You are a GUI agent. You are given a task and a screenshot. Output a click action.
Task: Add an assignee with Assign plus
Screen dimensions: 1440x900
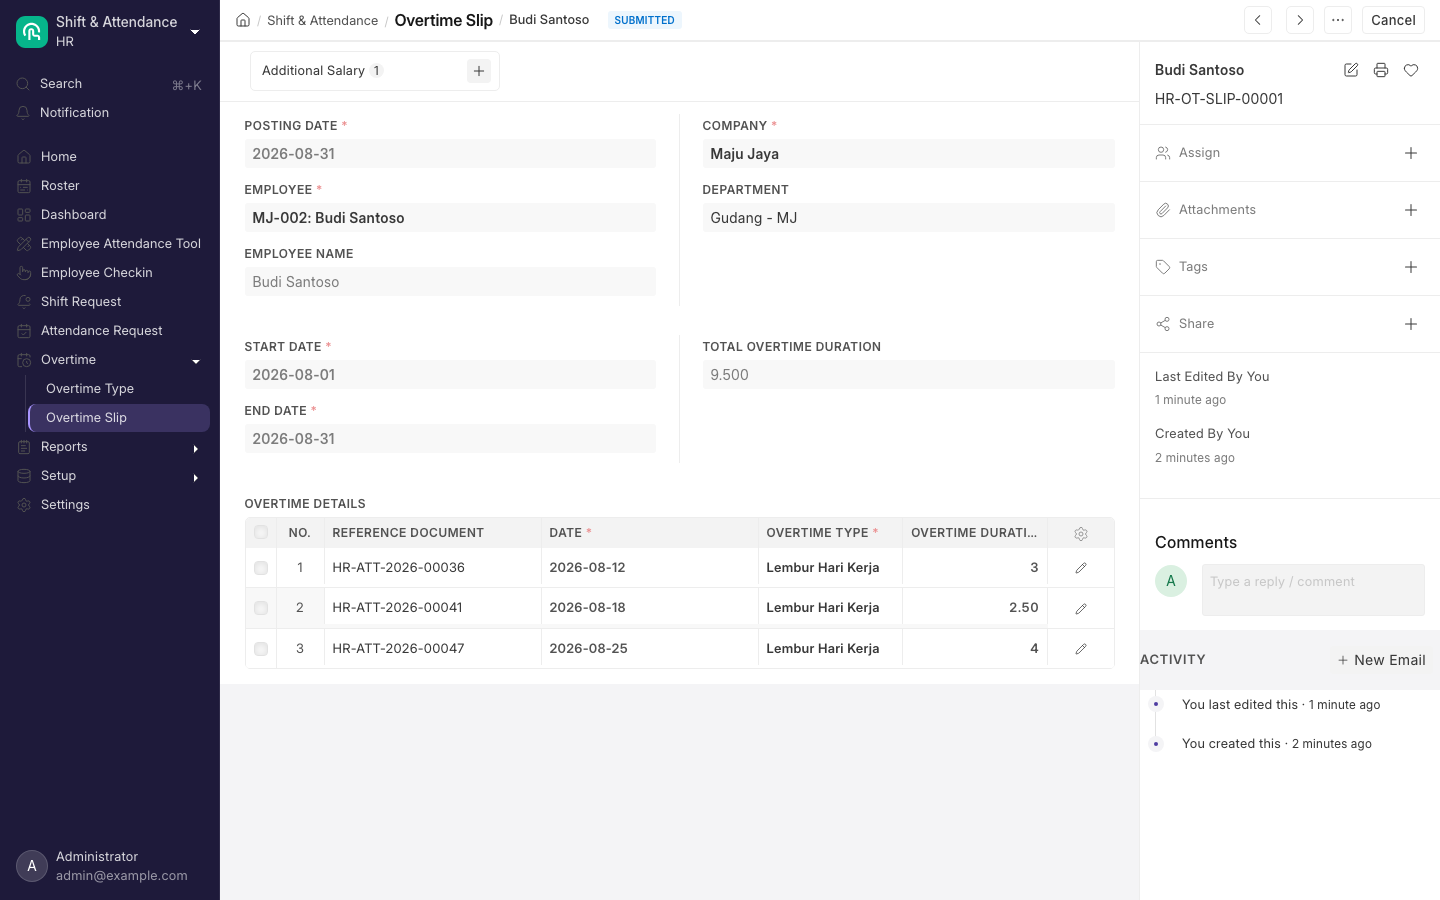pyautogui.click(x=1411, y=153)
